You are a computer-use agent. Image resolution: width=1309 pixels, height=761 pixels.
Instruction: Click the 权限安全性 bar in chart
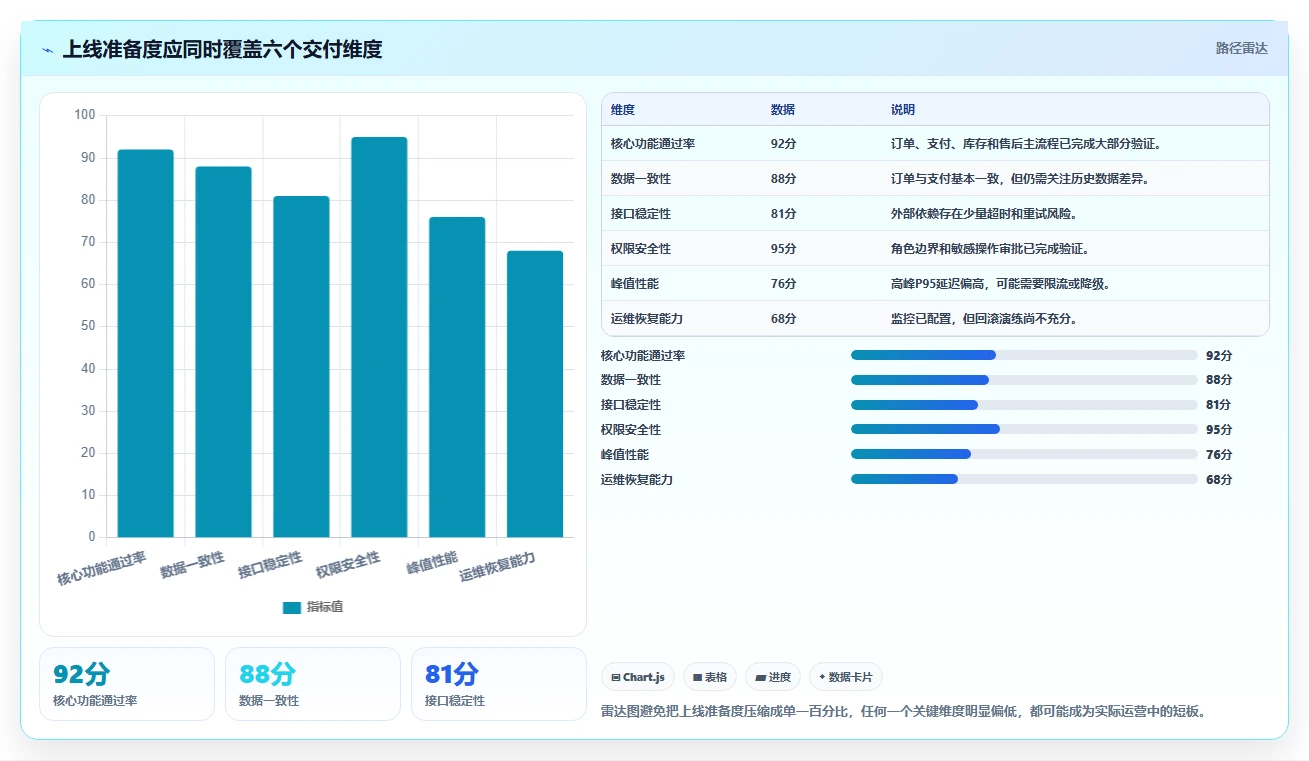[x=379, y=337]
